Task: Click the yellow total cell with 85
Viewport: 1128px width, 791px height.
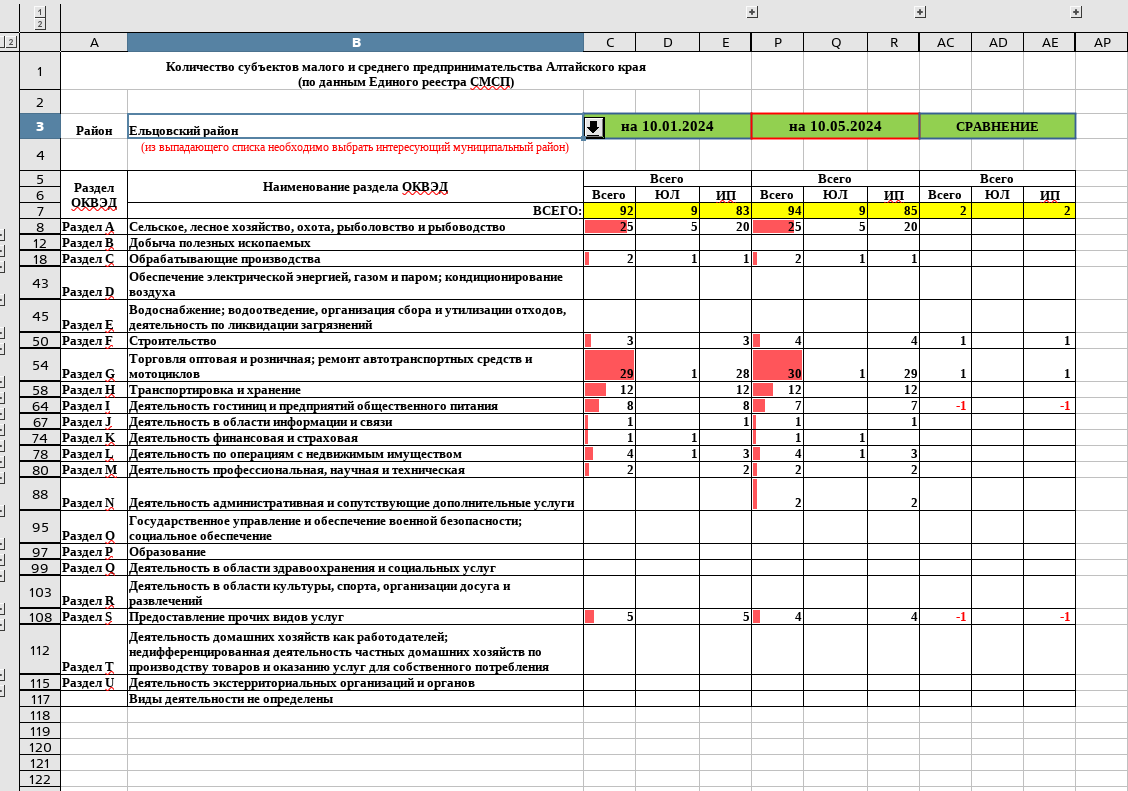Action: point(893,211)
